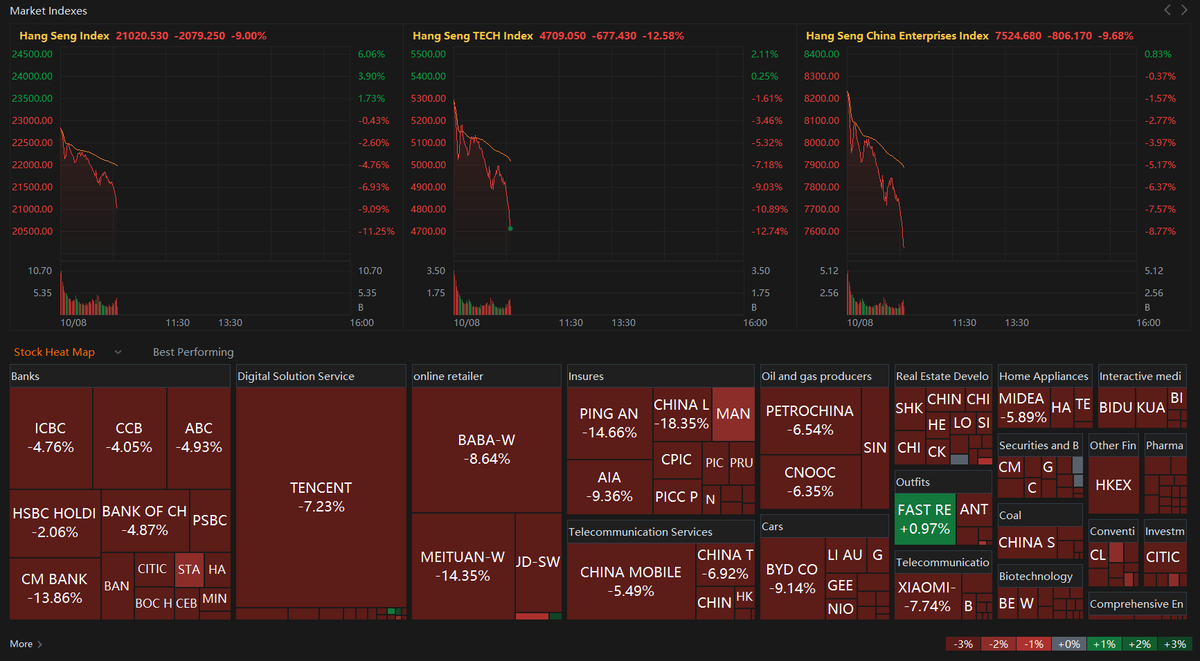Select the MAN insurance tile

click(733, 414)
